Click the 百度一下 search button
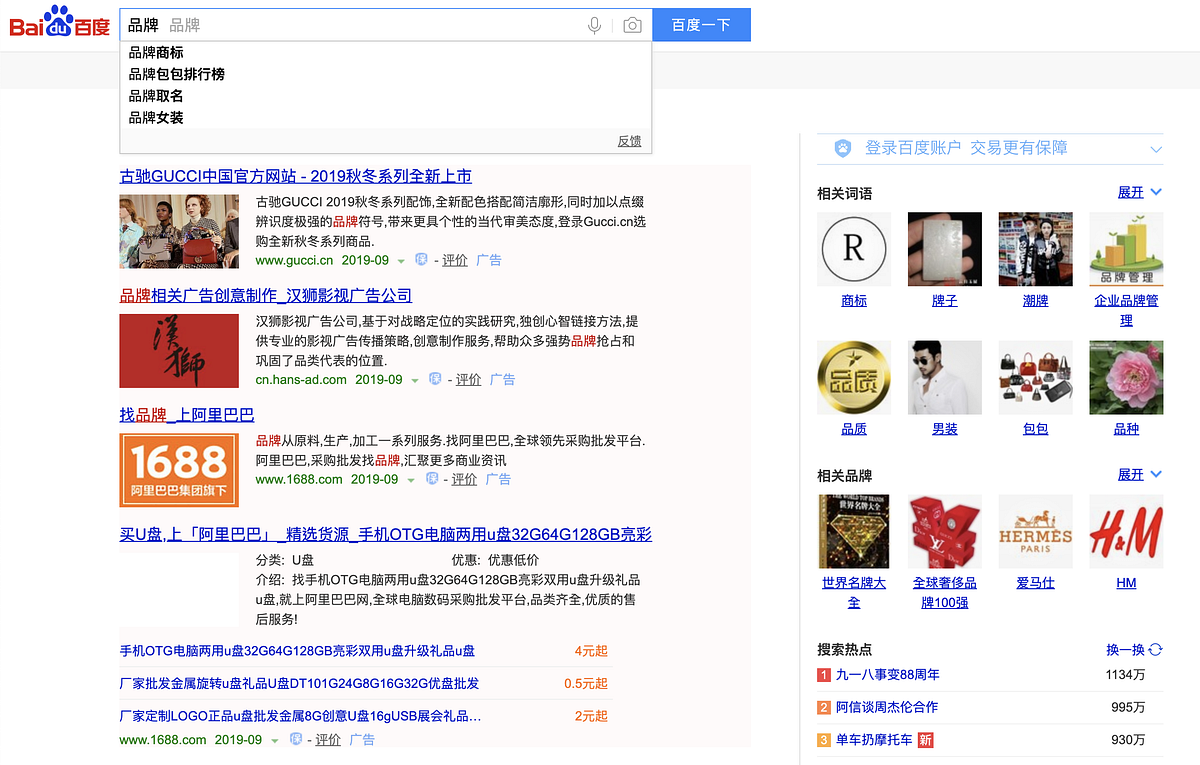Viewport: 1200px width, 765px height. [701, 25]
